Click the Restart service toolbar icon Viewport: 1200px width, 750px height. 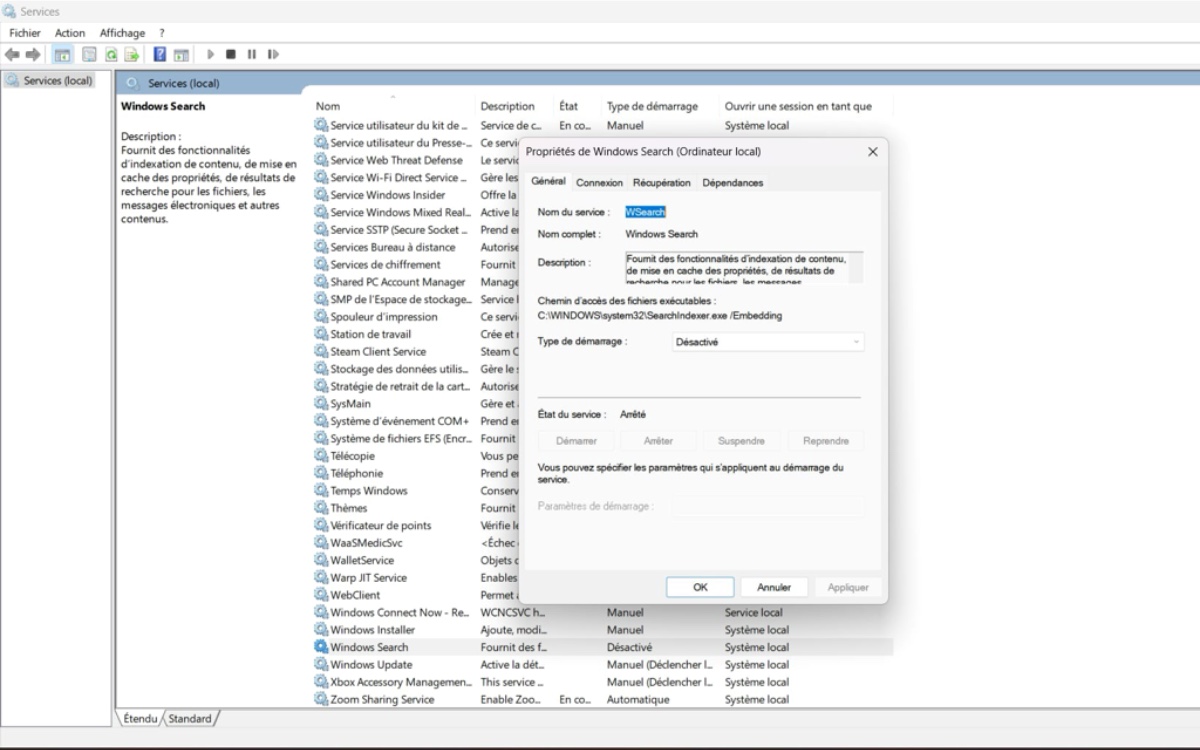274,53
